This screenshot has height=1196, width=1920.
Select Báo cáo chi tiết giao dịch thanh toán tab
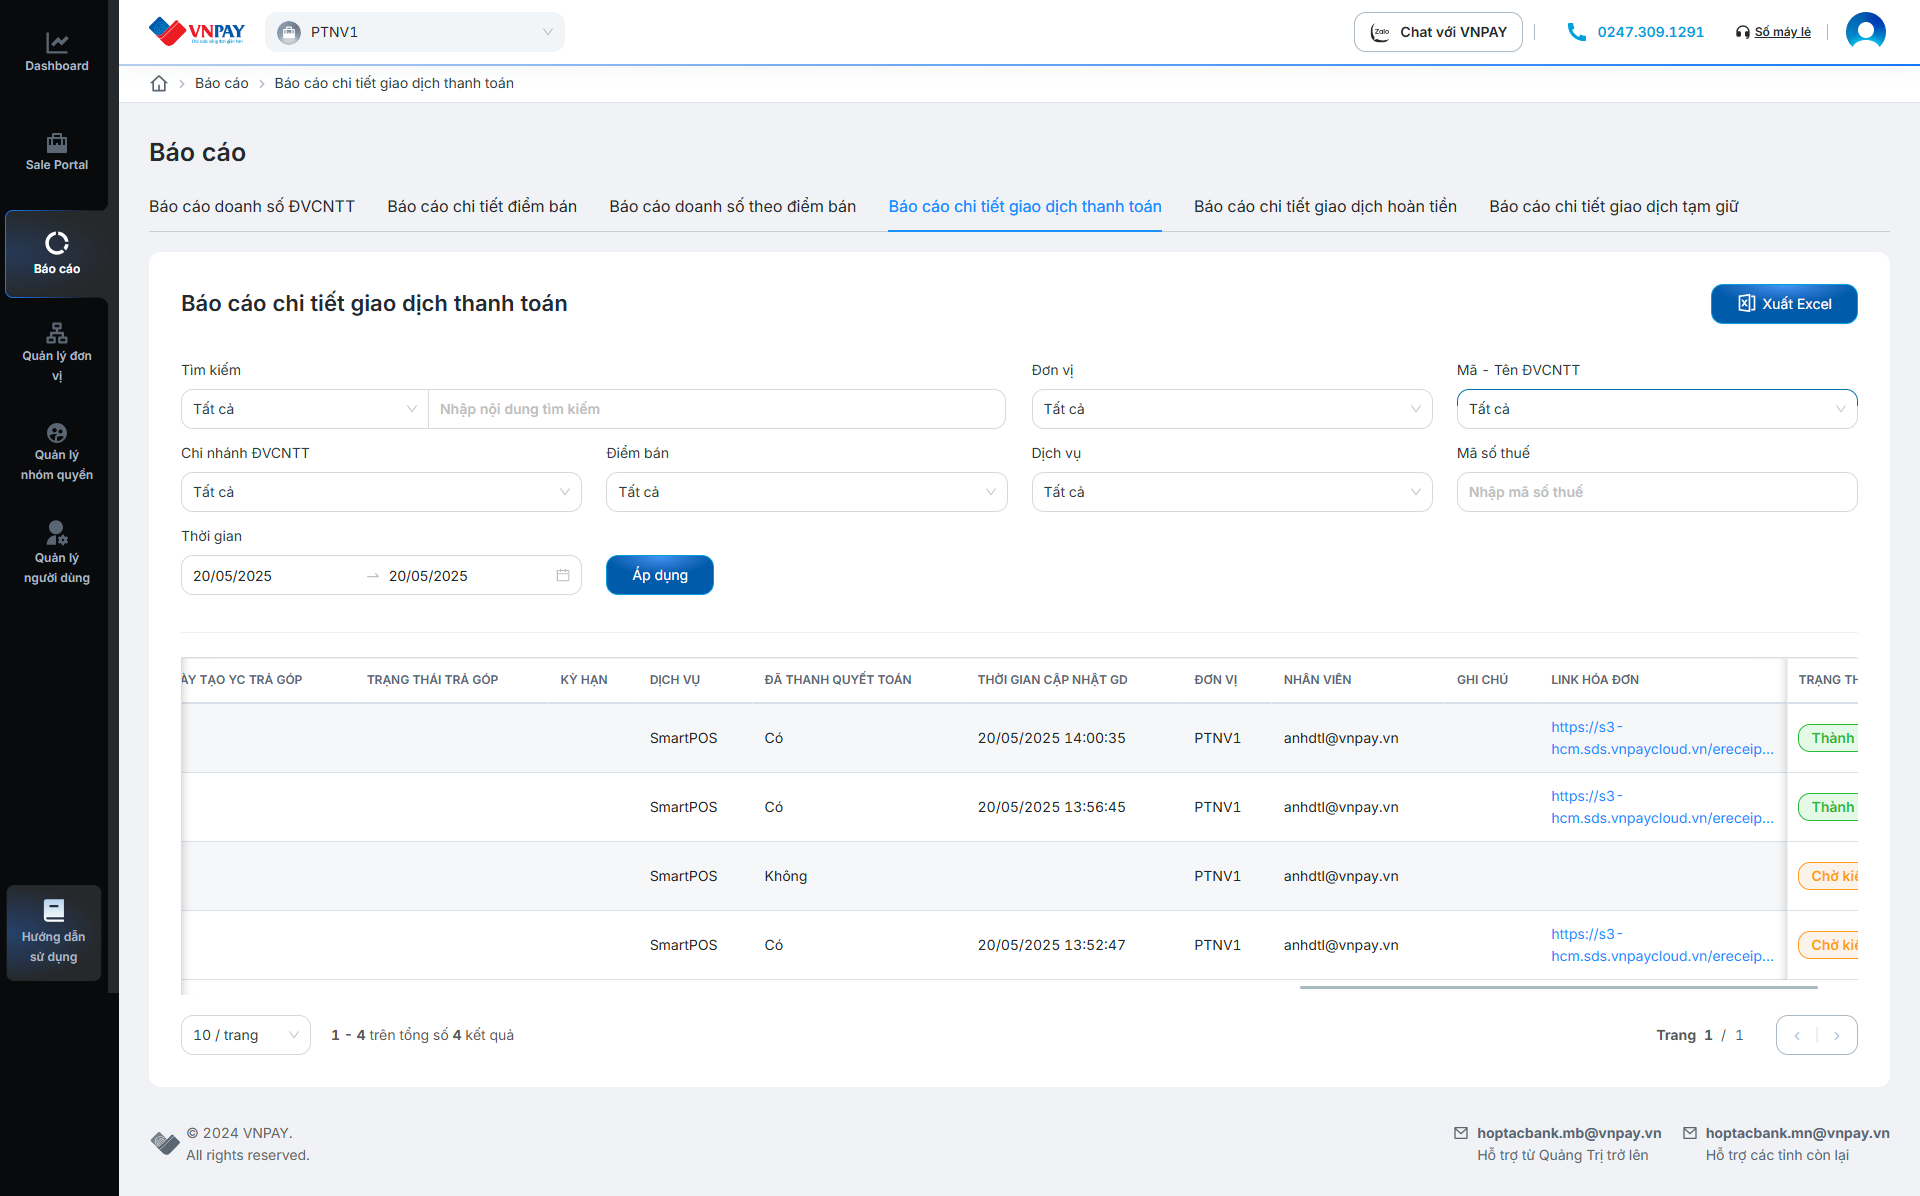coord(1025,206)
